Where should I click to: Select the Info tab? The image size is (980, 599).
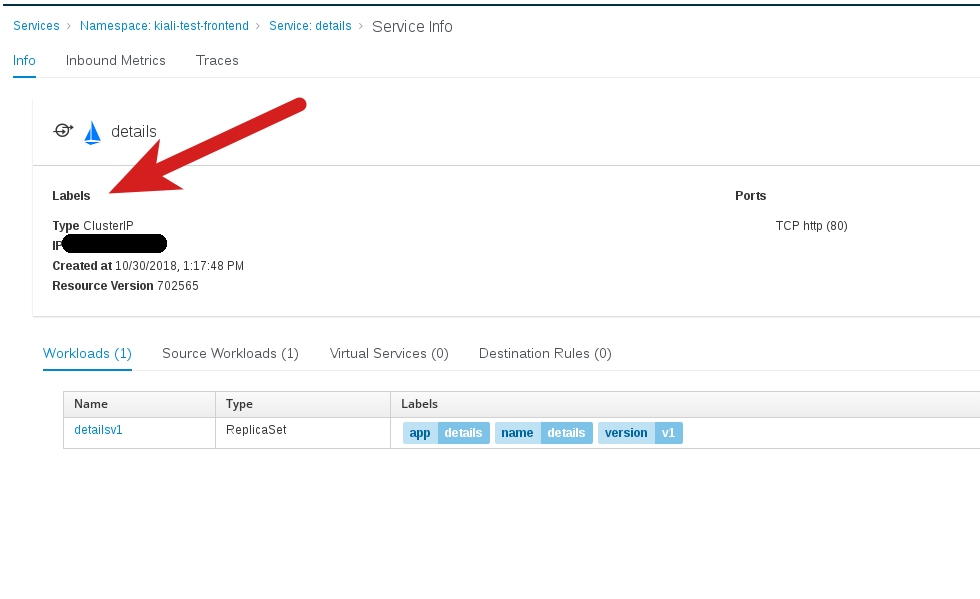tap(24, 61)
